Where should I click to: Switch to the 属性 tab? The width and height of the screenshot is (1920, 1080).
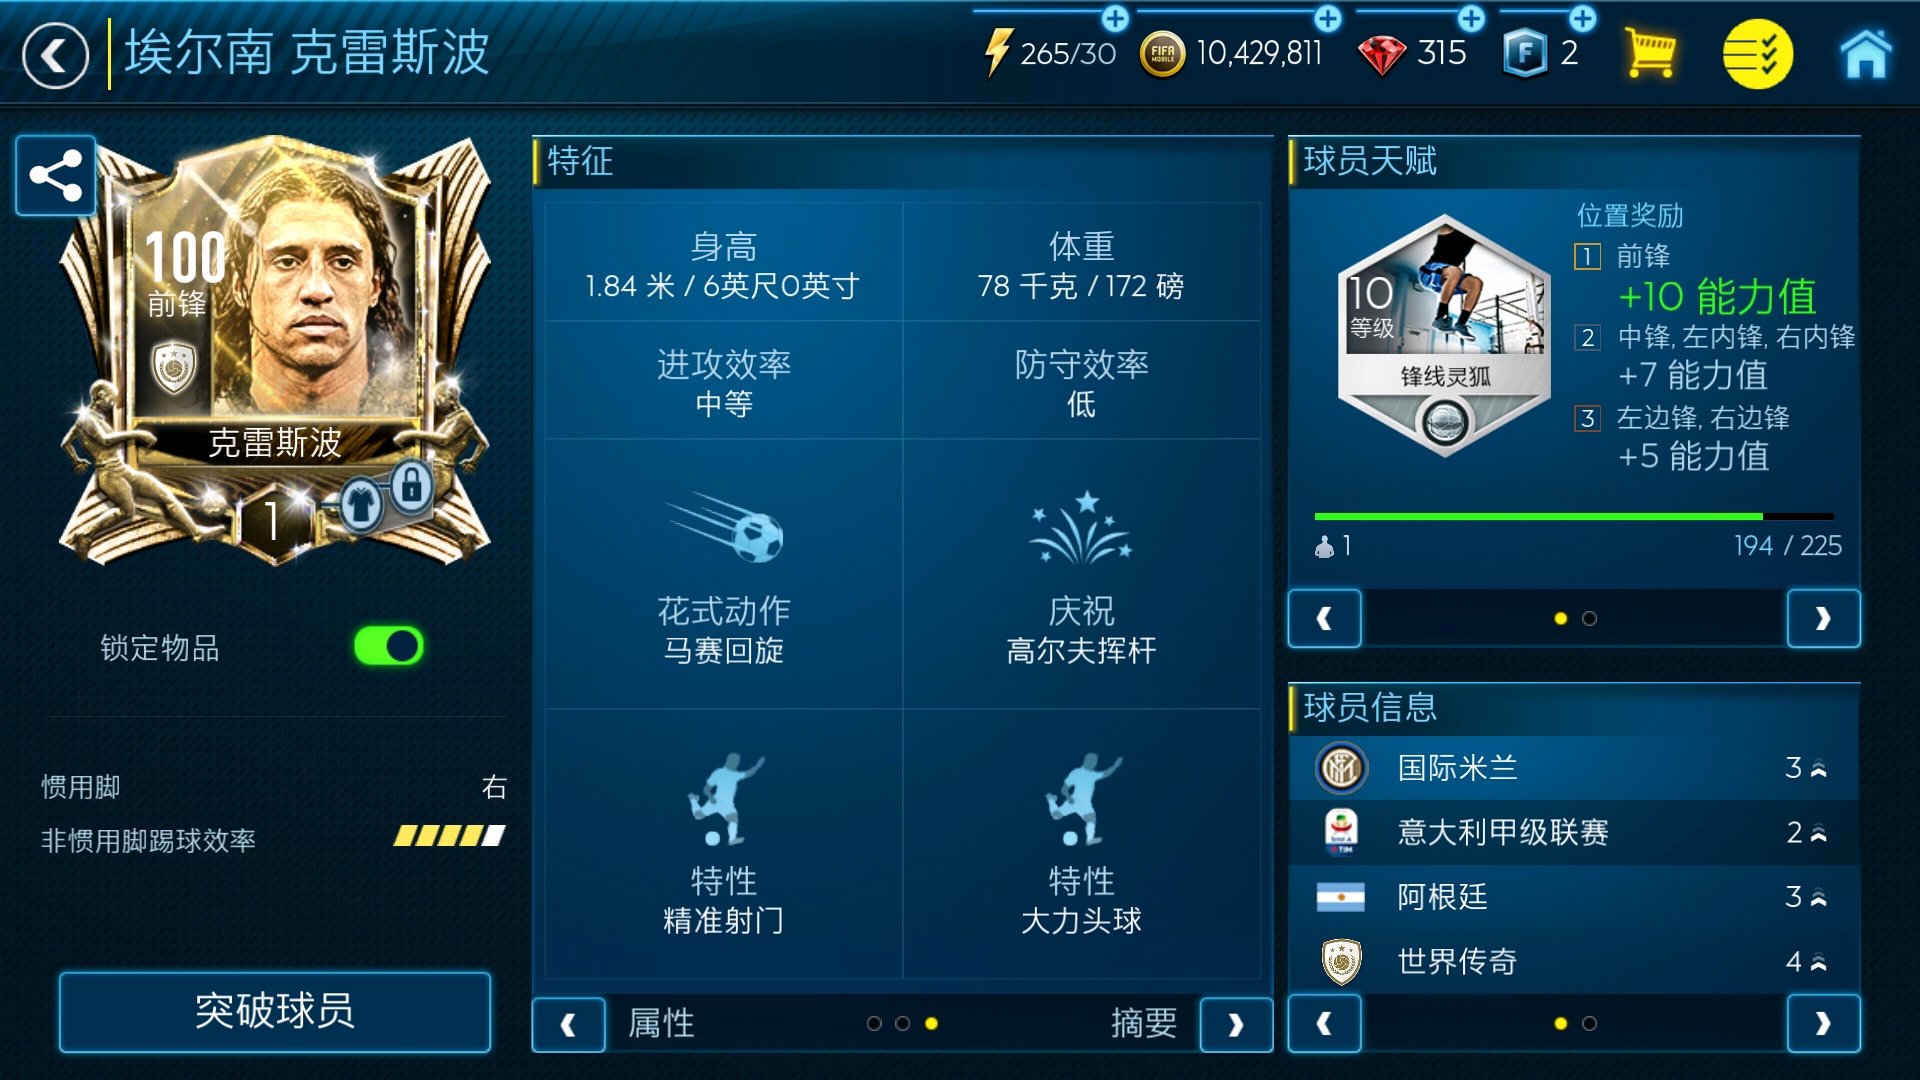[x=661, y=1023]
